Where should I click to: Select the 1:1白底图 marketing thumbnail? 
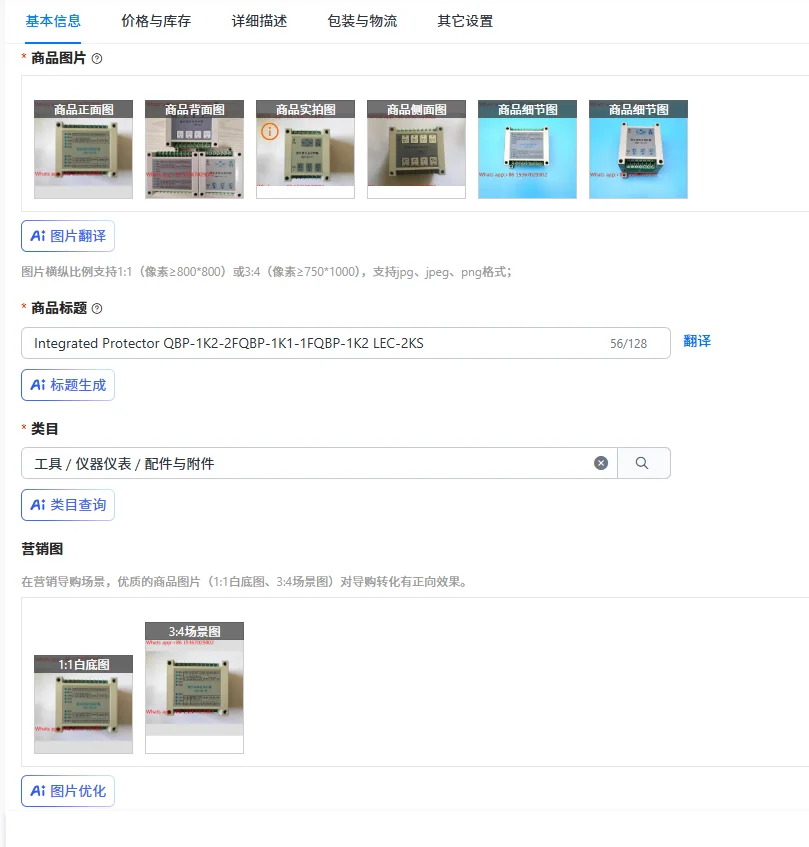(83, 704)
